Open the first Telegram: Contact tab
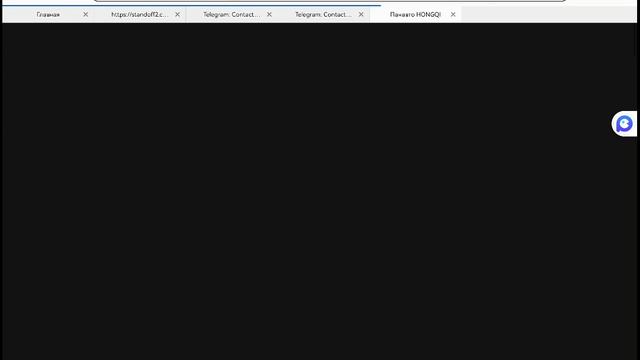The image size is (640, 360). (231, 15)
